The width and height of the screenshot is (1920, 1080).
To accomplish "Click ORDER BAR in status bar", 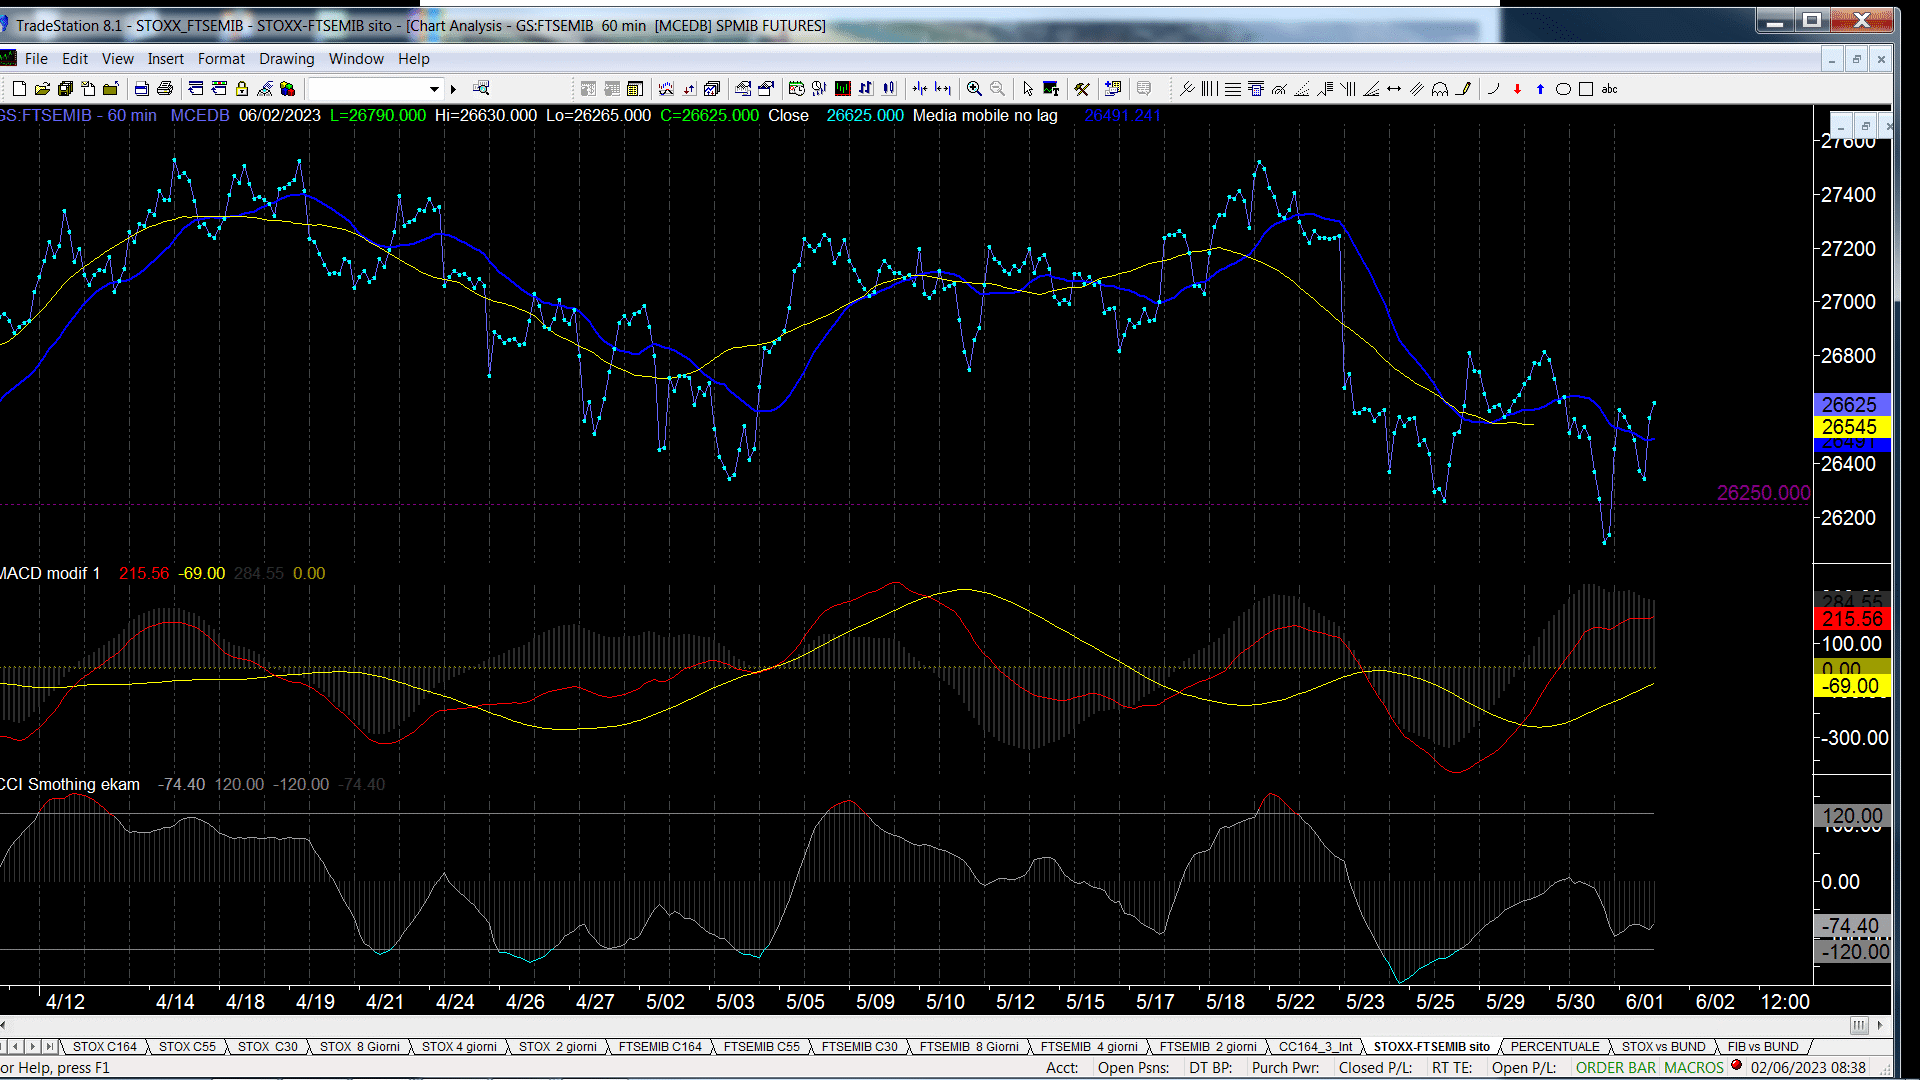I will [1616, 1068].
